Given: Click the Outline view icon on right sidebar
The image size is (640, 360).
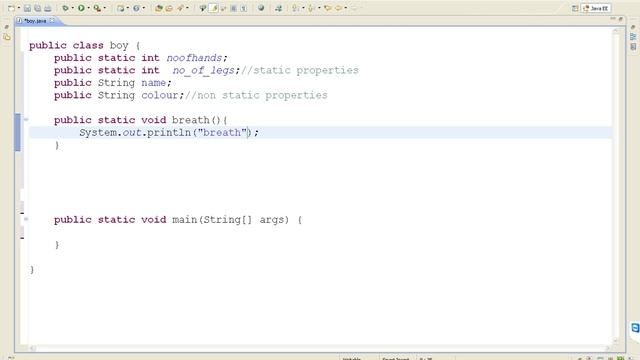Looking at the screenshot, I should pyautogui.click(x=633, y=37).
